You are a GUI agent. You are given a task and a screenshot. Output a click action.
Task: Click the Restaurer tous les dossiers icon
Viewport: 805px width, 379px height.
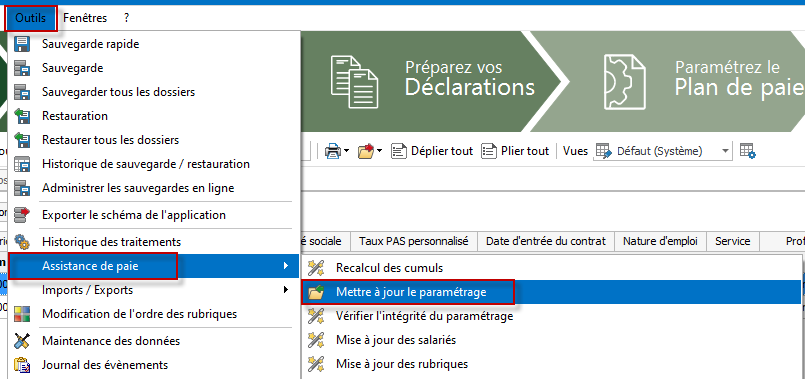[22, 140]
